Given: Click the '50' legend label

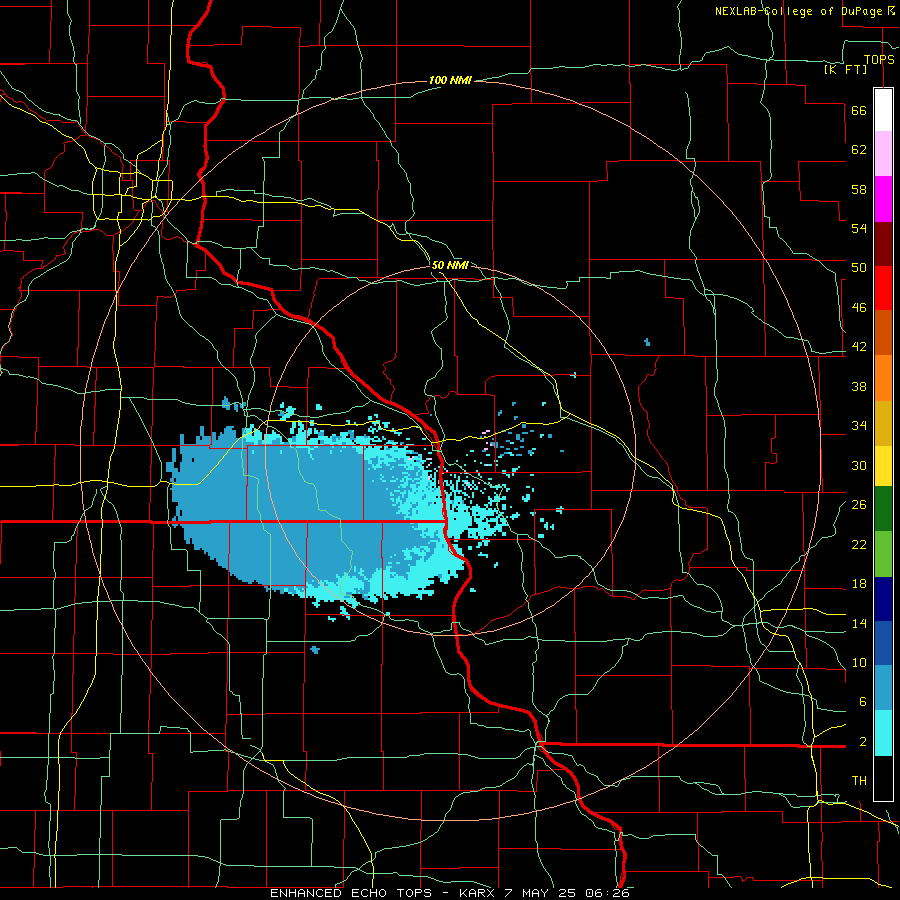Looking at the screenshot, I should coord(859,268).
